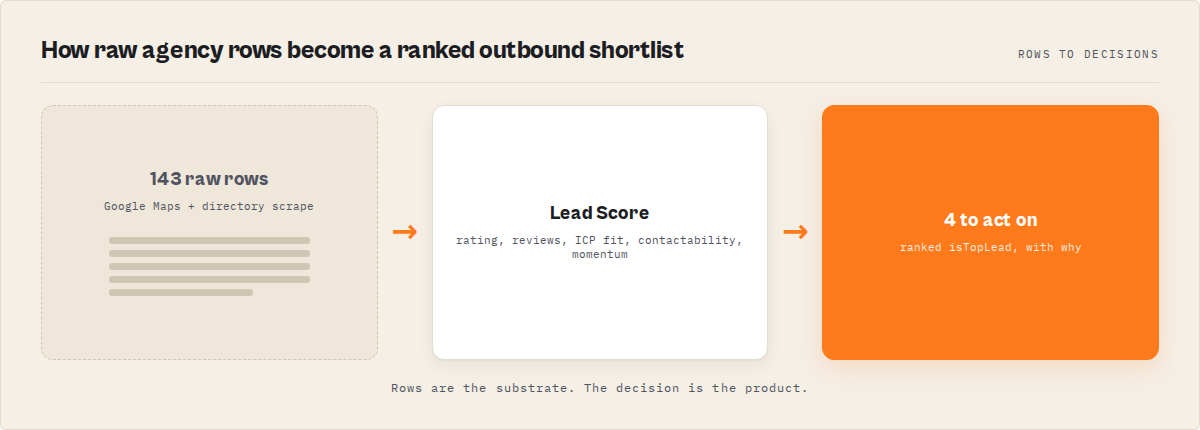Select the top placeholder line in raw rows card
Screen dimensions: 1200x430
pyautogui.click(x=209, y=240)
